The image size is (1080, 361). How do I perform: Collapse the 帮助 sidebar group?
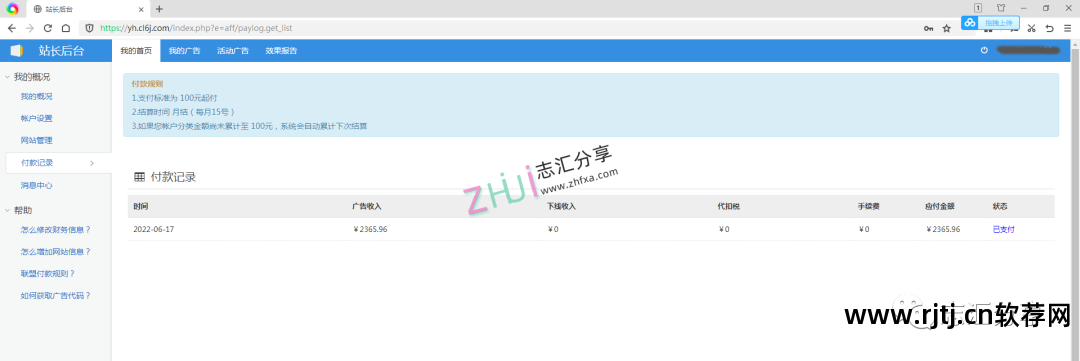[7, 210]
